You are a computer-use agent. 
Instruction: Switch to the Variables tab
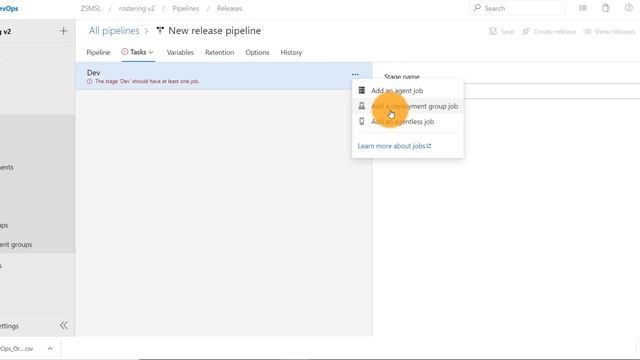tap(180, 52)
